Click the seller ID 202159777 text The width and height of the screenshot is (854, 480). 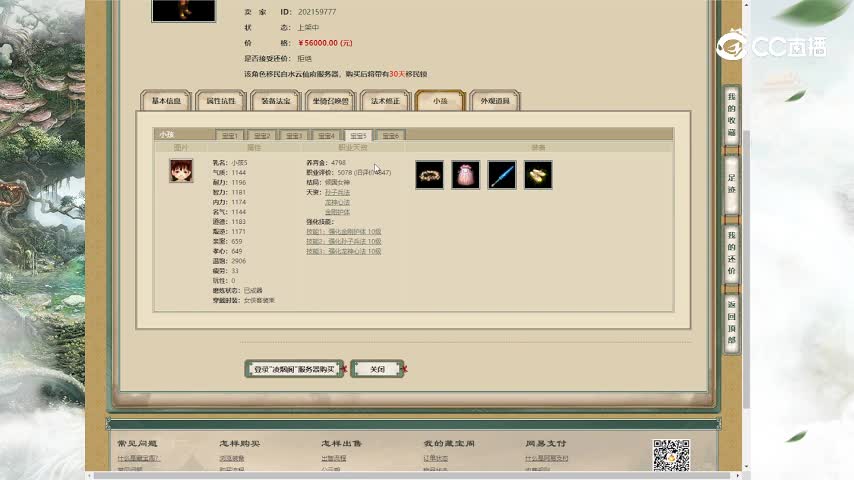coord(317,12)
